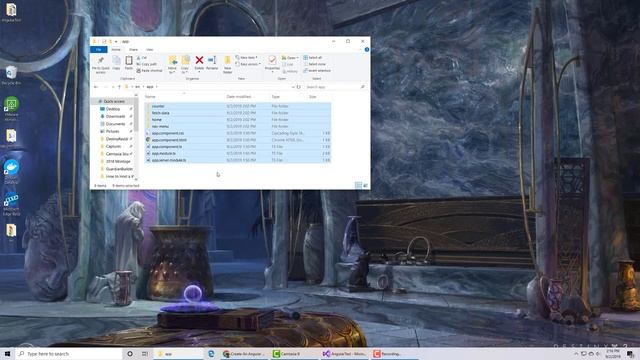This screenshot has width=640, height=360.
Task: Select the counter folder
Action: 238,106
